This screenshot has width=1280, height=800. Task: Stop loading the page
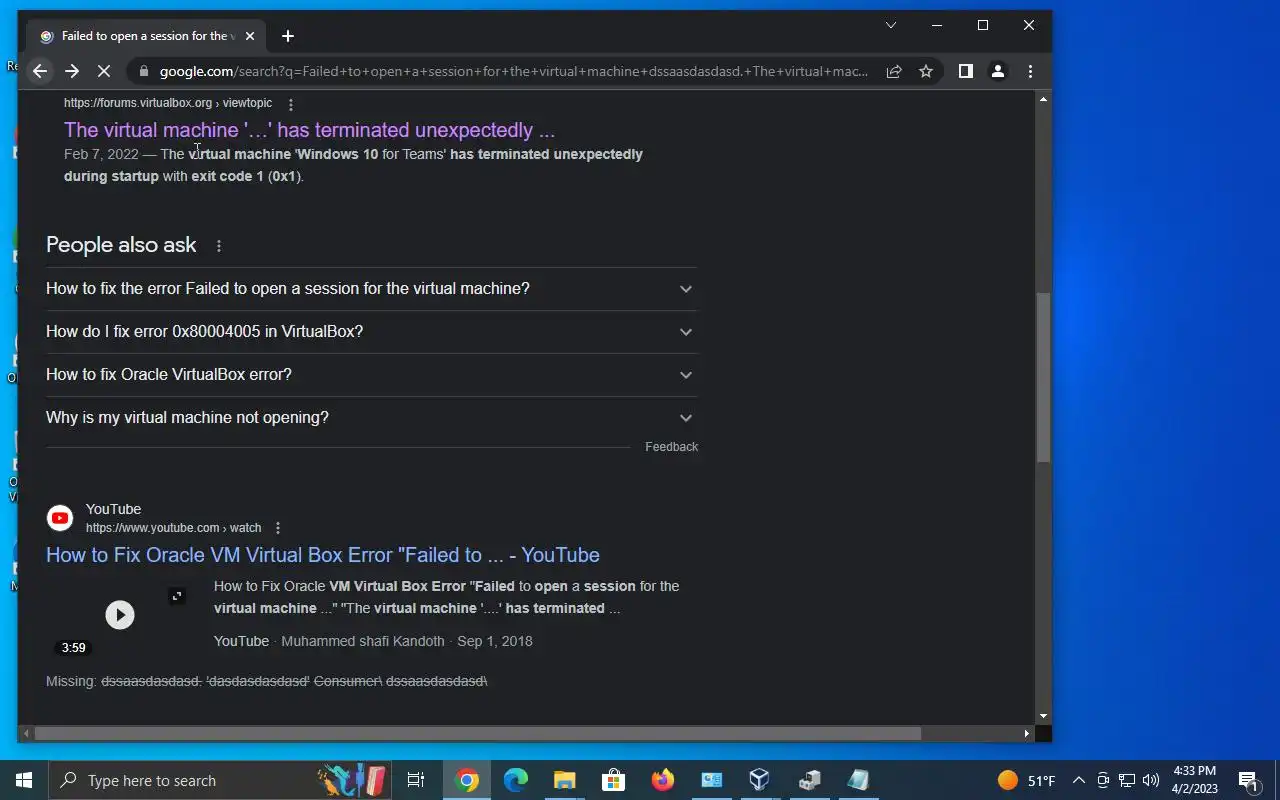104,71
